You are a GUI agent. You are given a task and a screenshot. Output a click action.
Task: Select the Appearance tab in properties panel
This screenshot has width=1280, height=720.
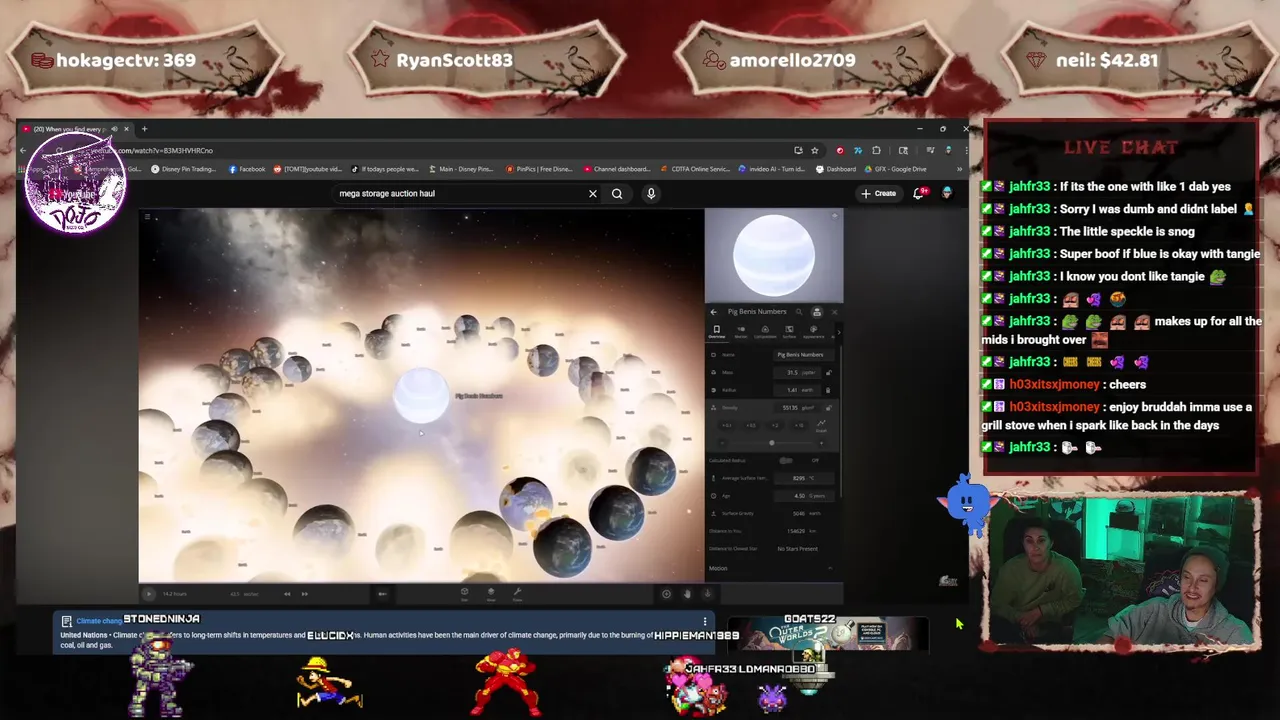tap(813, 334)
